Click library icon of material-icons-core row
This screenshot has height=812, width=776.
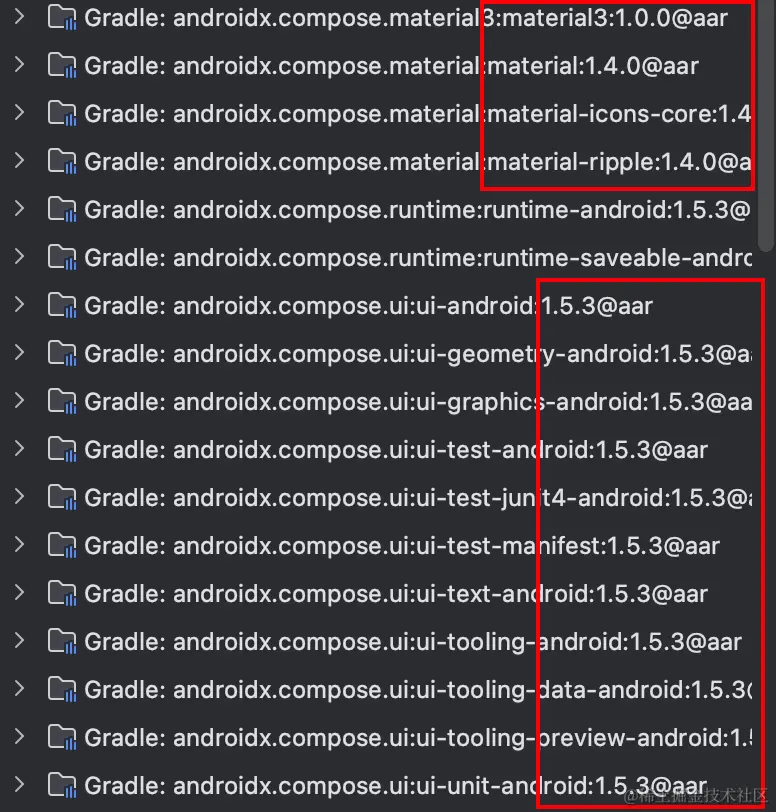[62, 113]
